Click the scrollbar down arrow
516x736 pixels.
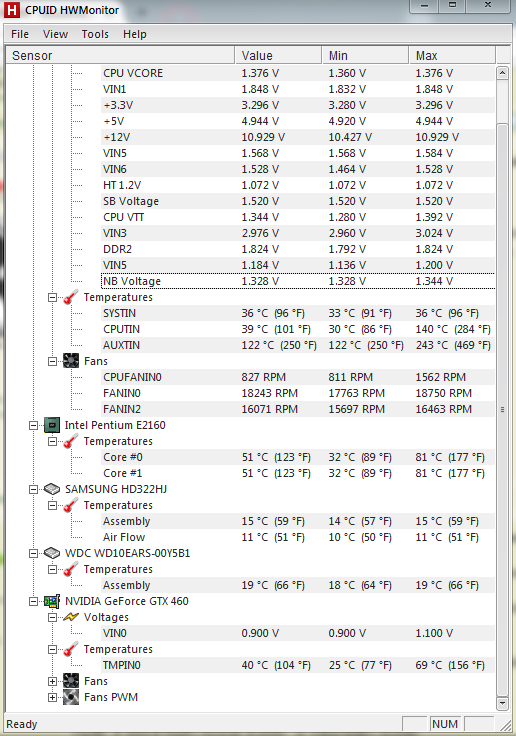[502, 703]
